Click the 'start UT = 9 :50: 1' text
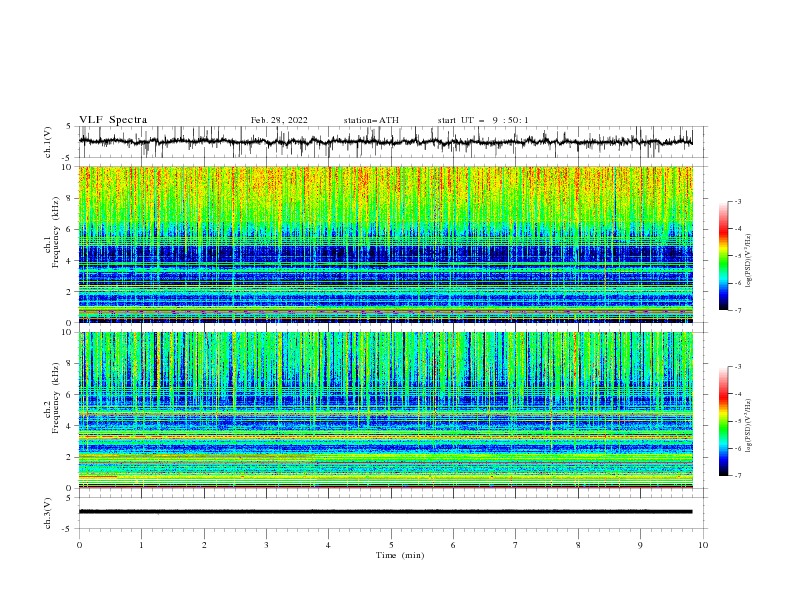 483,120
